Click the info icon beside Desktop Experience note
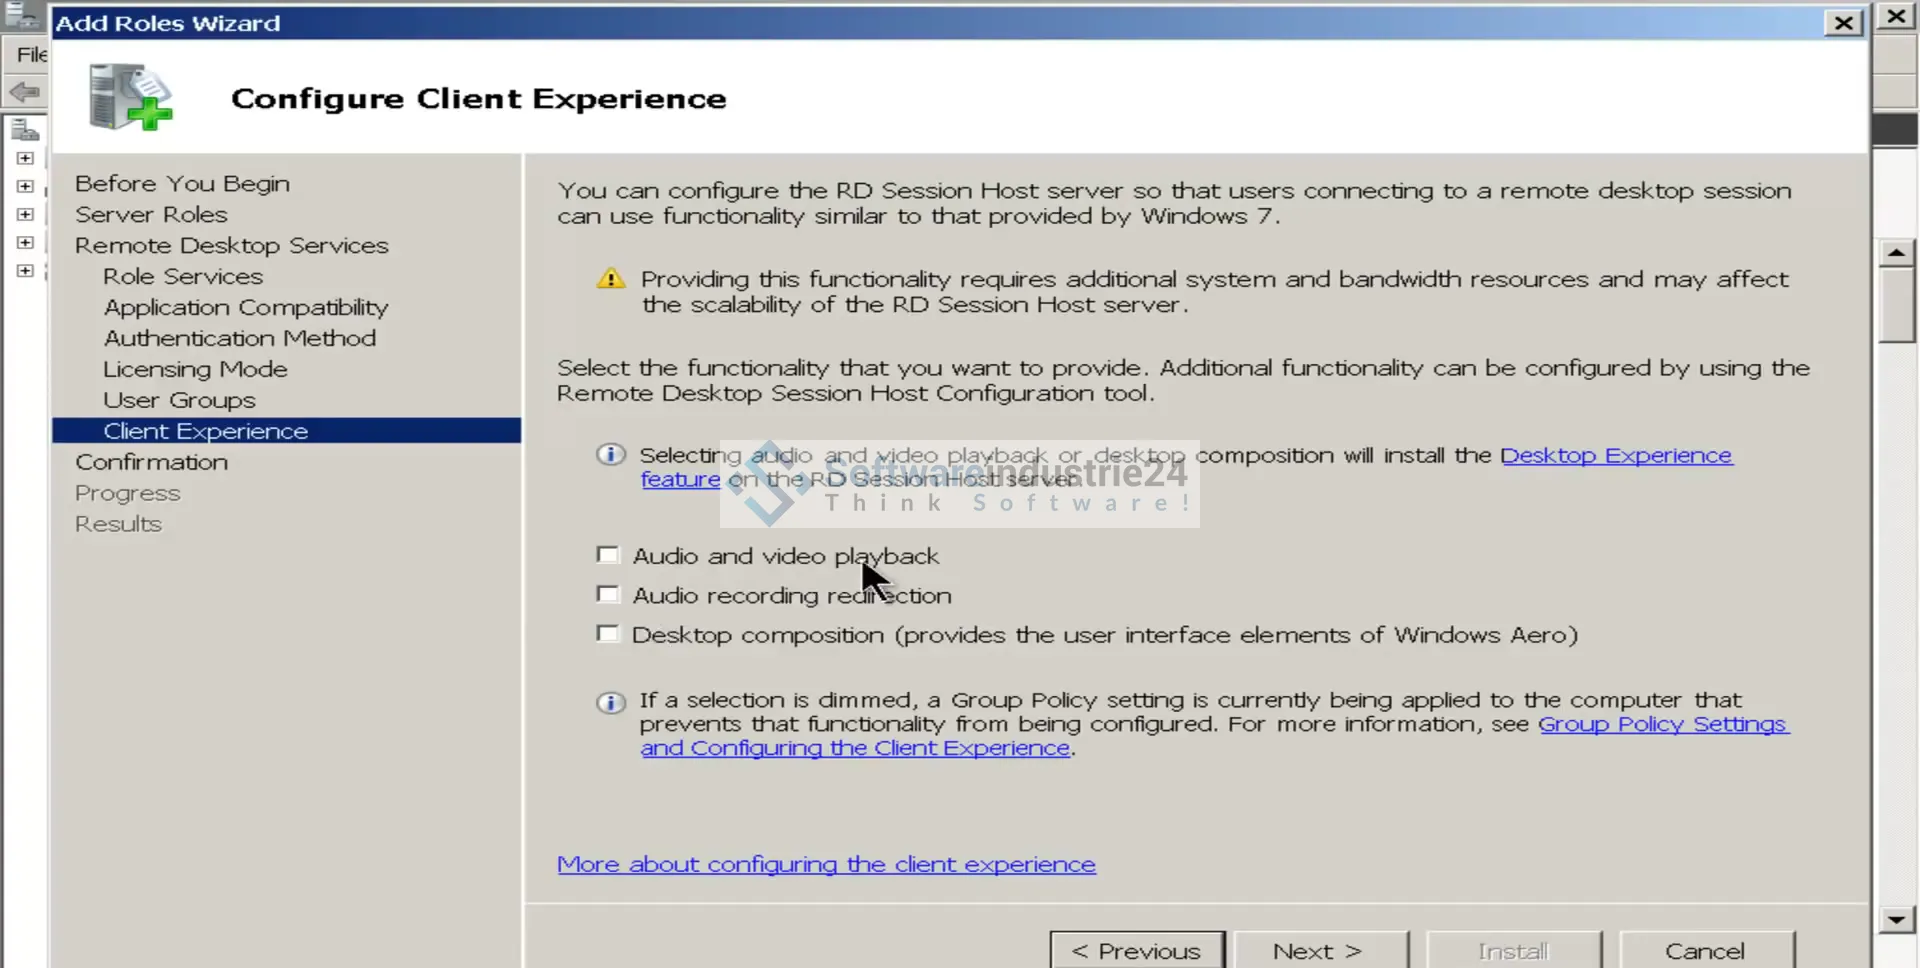This screenshot has height=968, width=1920. pos(610,455)
